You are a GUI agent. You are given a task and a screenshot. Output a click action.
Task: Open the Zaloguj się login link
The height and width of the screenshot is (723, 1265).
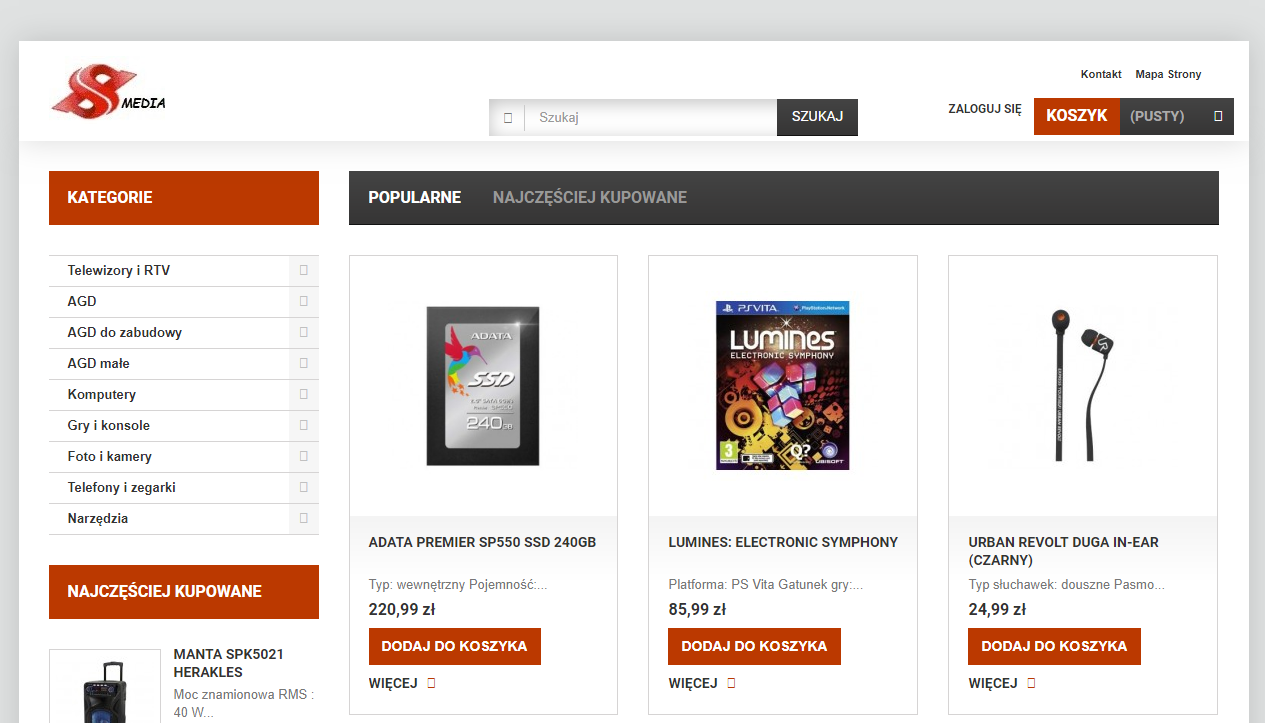[x=984, y=109]
